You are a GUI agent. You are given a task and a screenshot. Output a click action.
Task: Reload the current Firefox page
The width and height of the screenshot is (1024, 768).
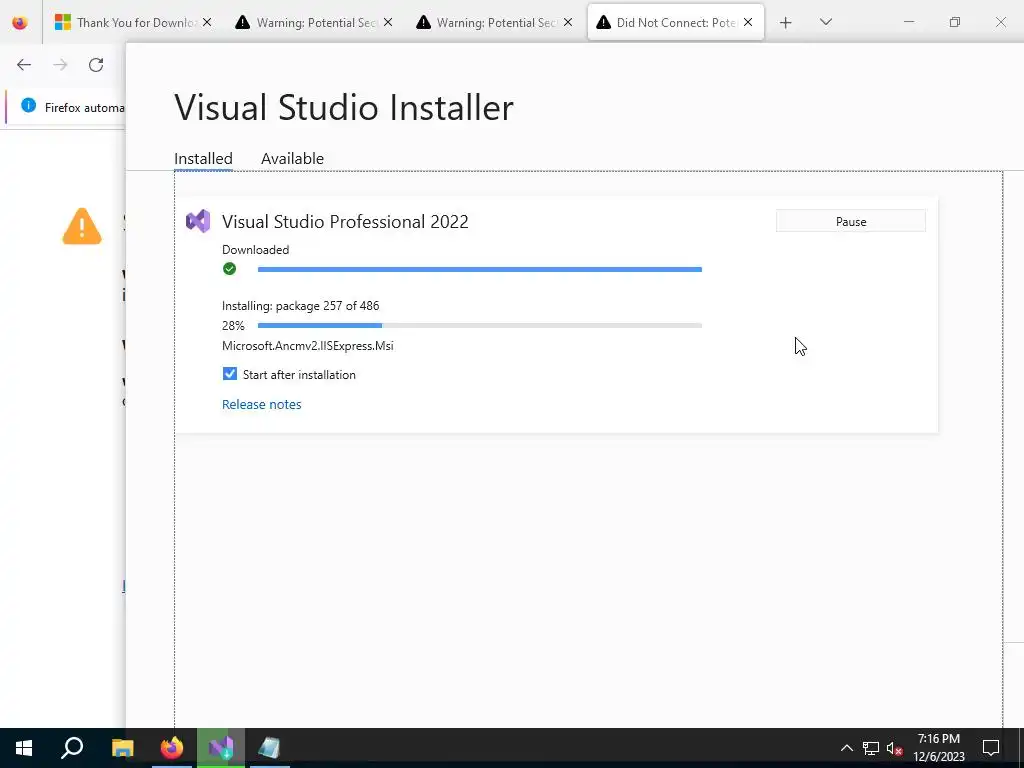96,65
